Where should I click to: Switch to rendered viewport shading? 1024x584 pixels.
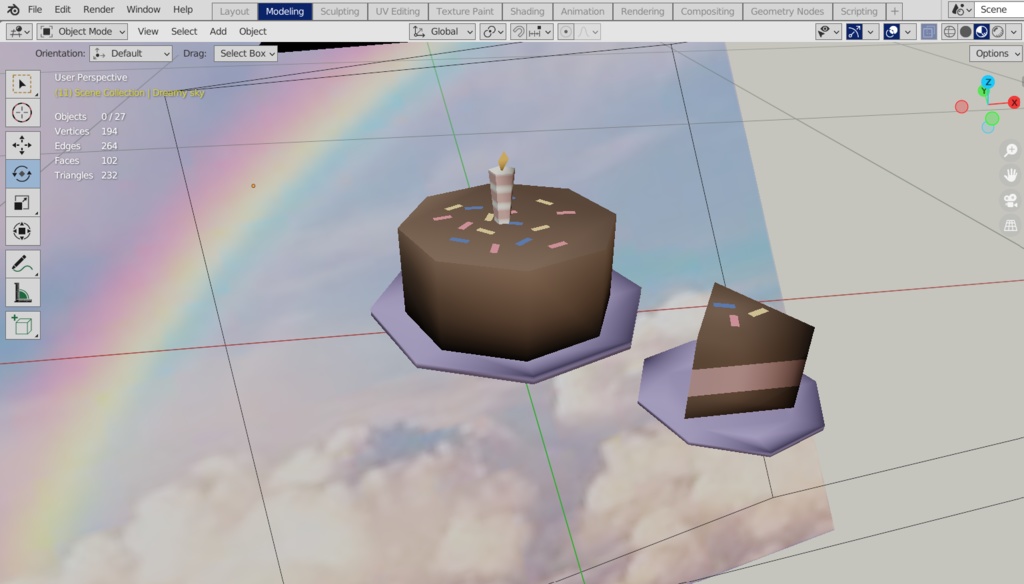(x=997, y=31)
